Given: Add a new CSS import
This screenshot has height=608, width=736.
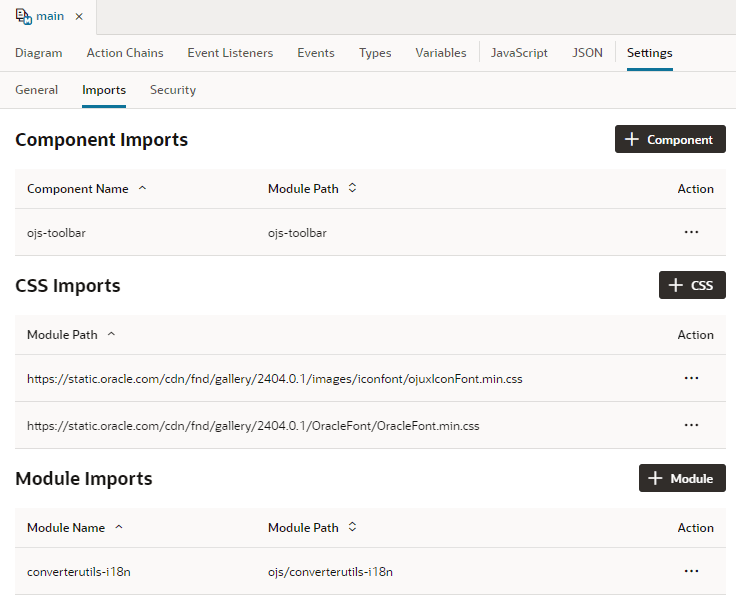Looking at the screenshot, I should pyautogui.click(x=692, y=285).
